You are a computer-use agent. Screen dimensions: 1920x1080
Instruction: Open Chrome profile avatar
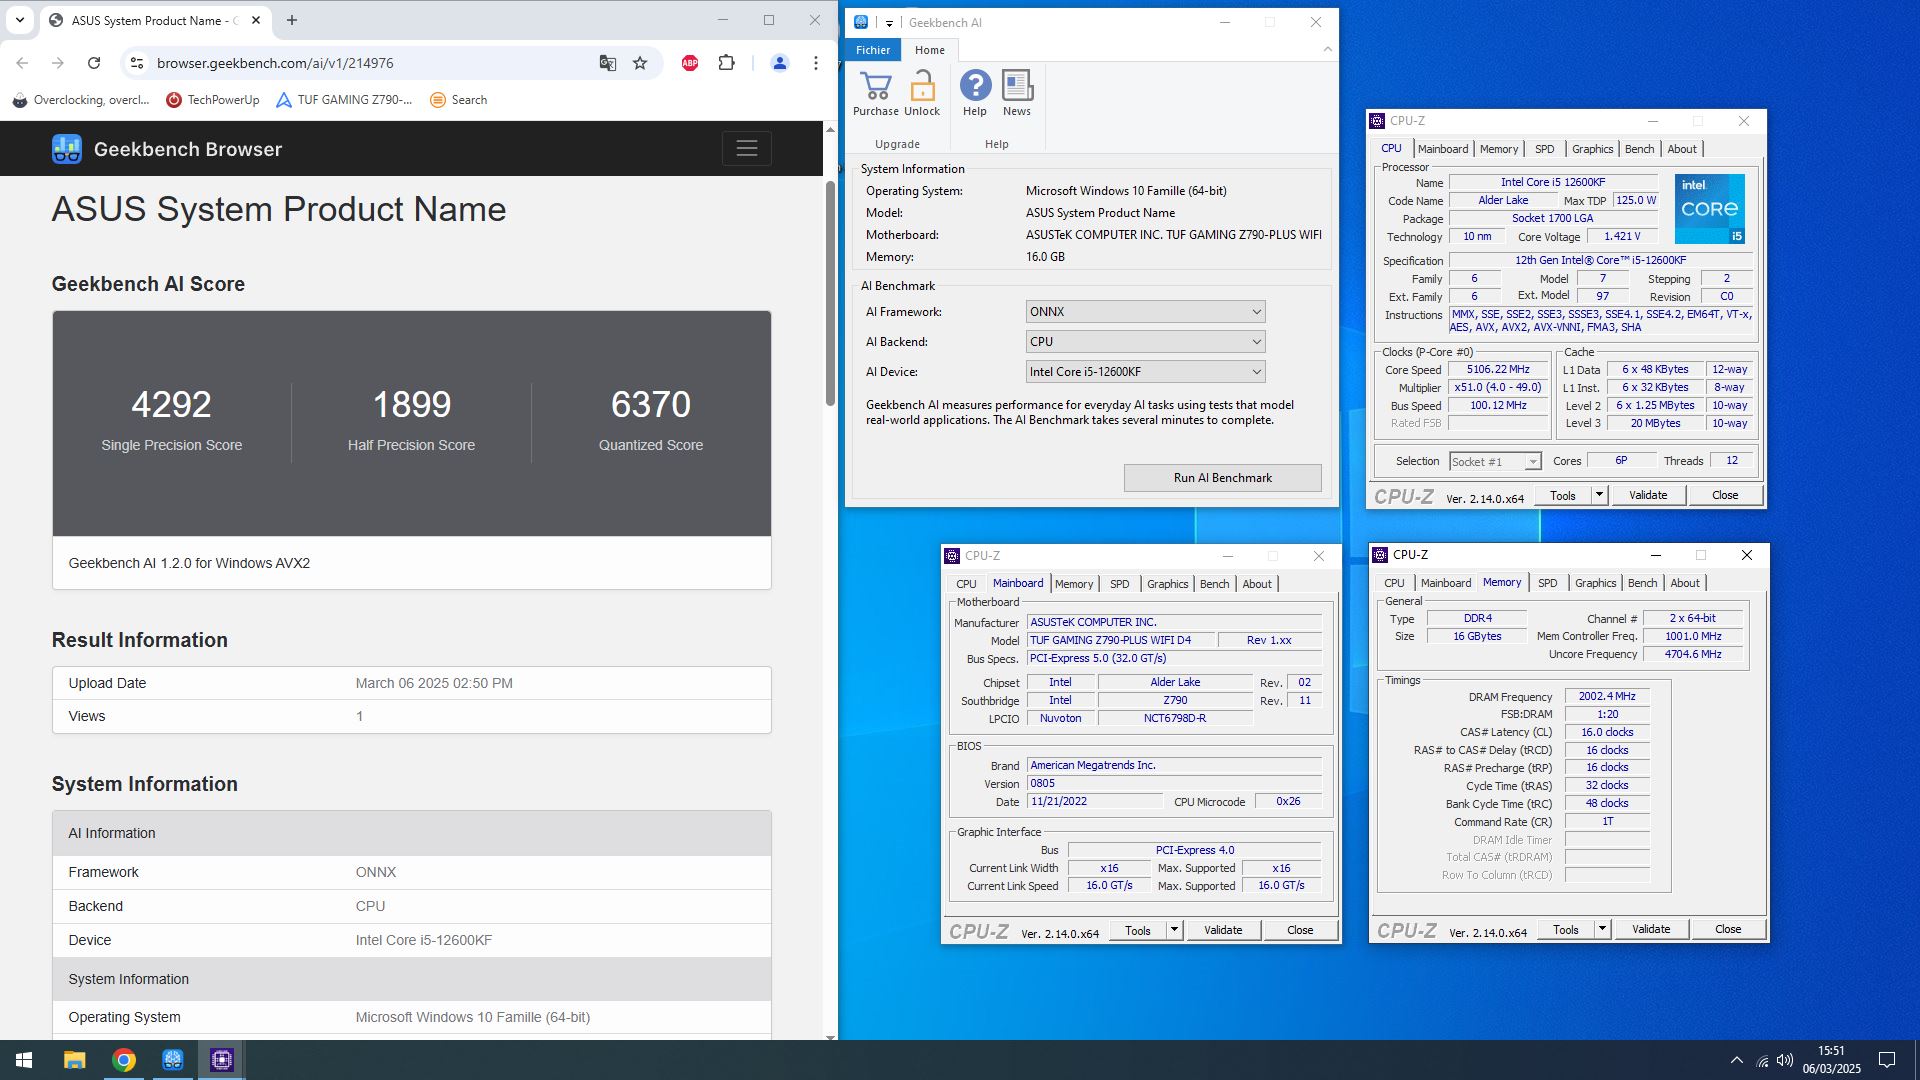(x=779, y=63)
